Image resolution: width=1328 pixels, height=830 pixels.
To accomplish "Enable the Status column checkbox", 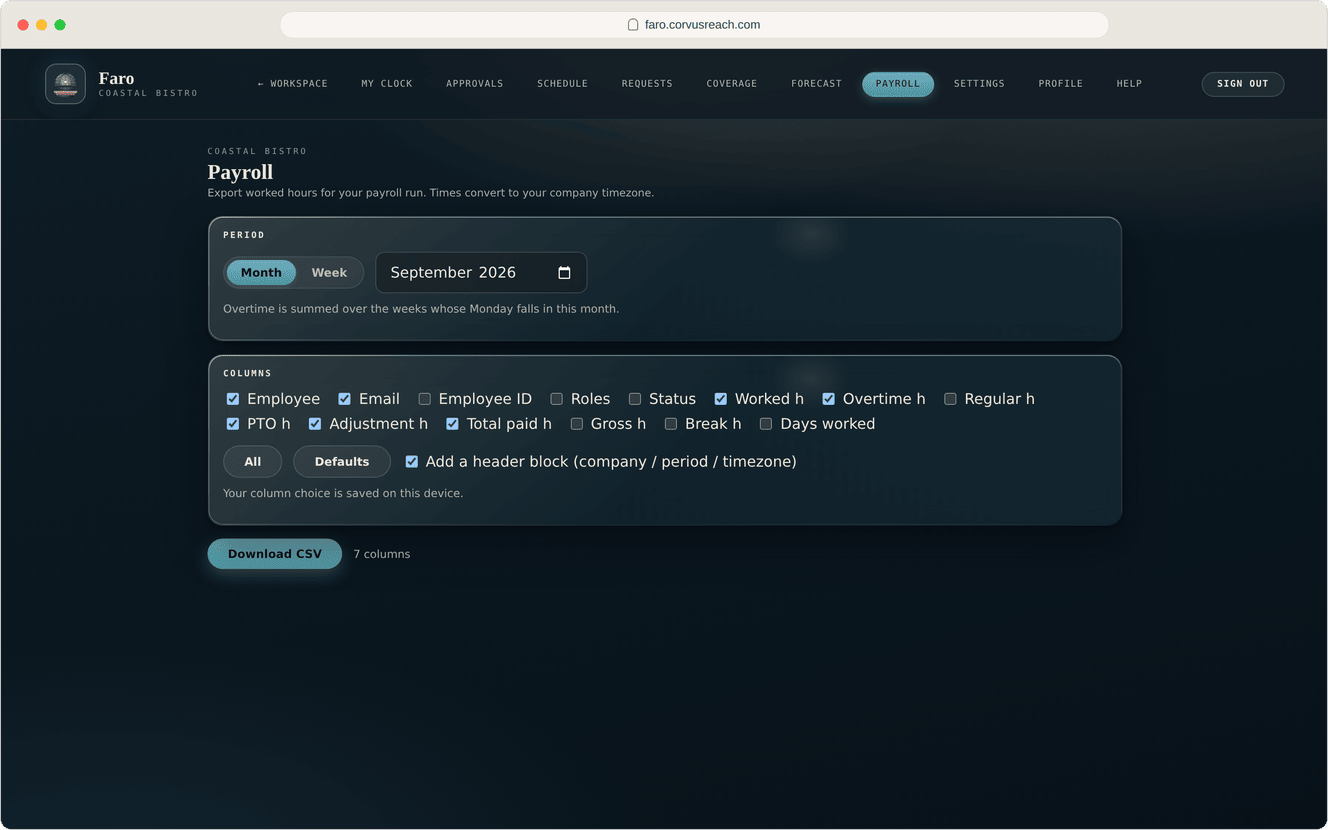I will pos(634,399).
